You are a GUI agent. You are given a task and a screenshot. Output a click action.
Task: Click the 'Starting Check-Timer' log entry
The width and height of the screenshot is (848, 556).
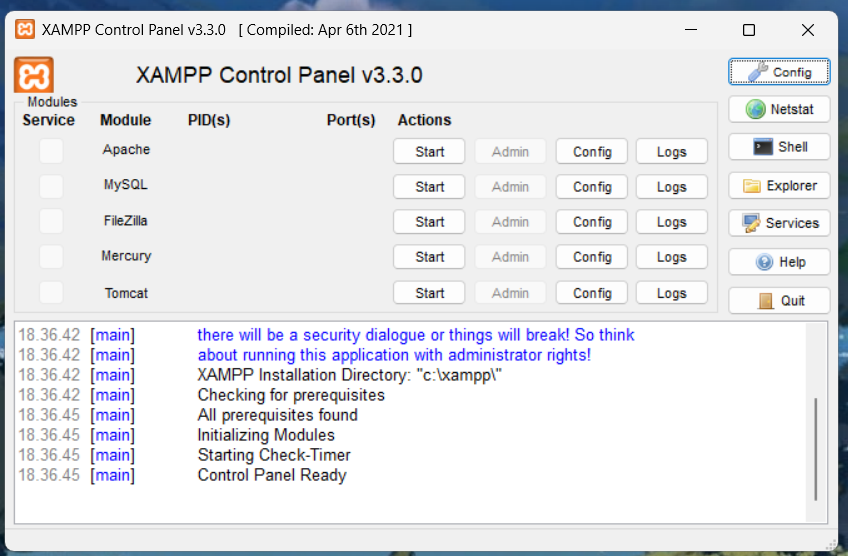pyautogui.click(x=274, y=455)
